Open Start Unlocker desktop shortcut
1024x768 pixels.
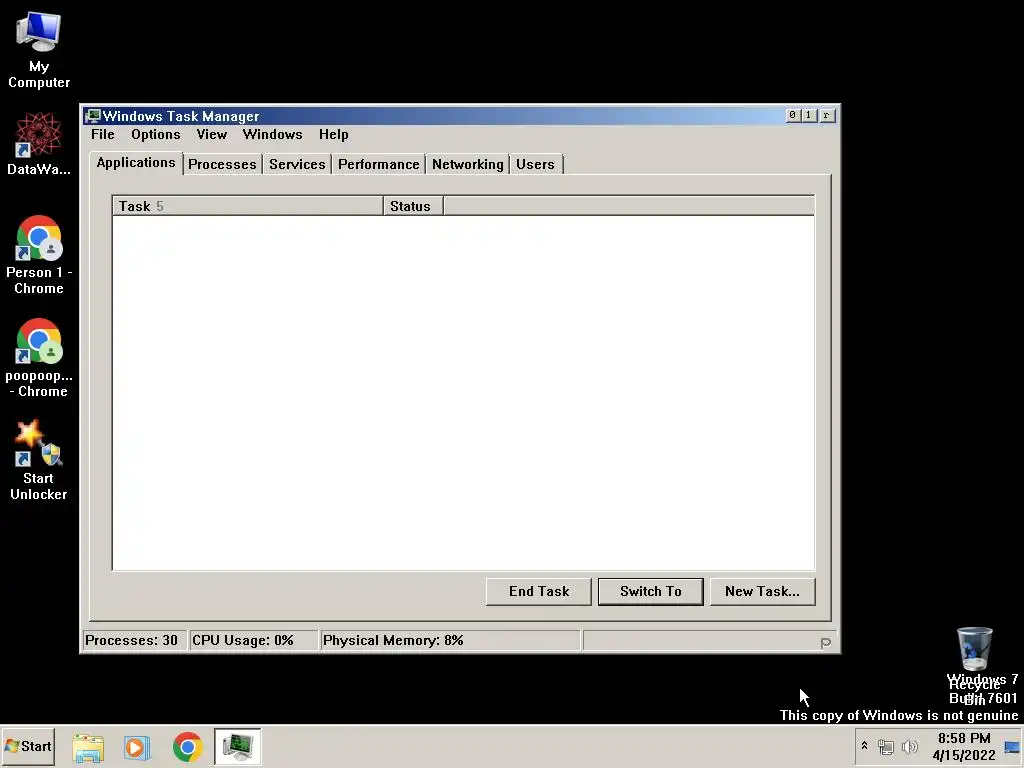[x=39, y=460]
